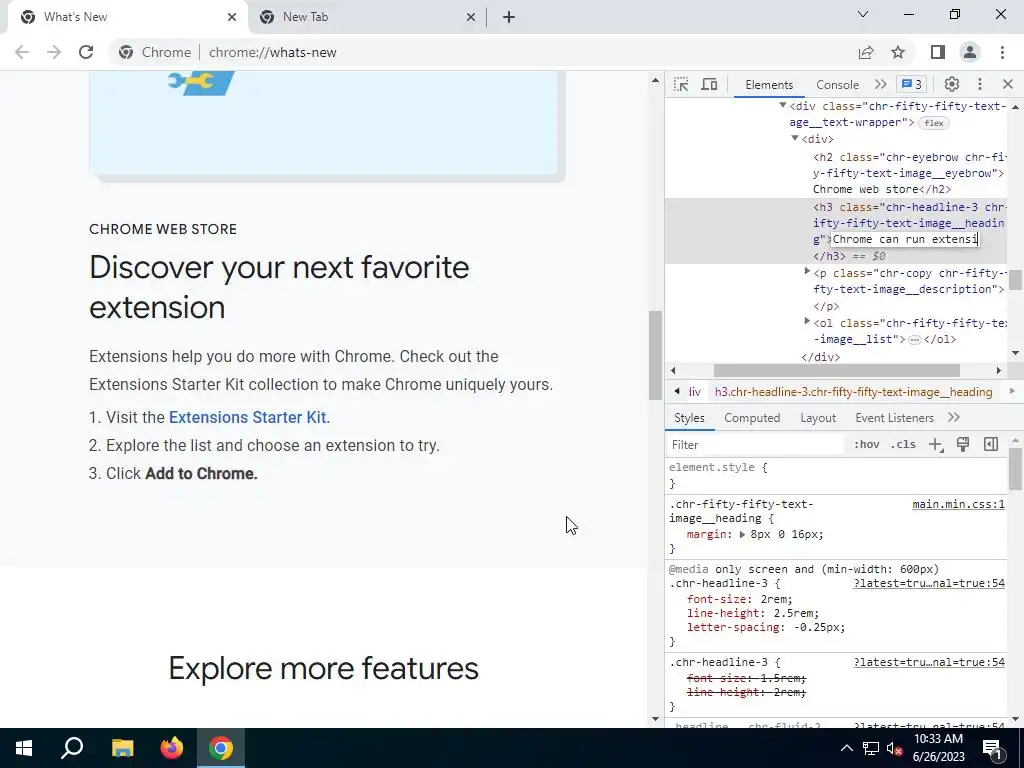Show hidden system tray icons chevron

846,748
